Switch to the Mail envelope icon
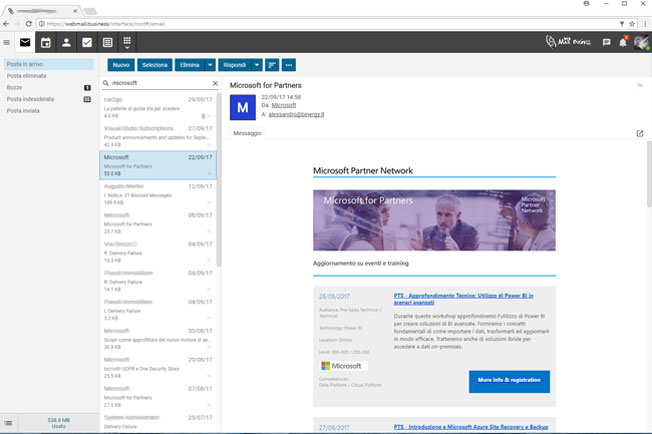Viewport: 652px width, 434px height. pos(25,42)
